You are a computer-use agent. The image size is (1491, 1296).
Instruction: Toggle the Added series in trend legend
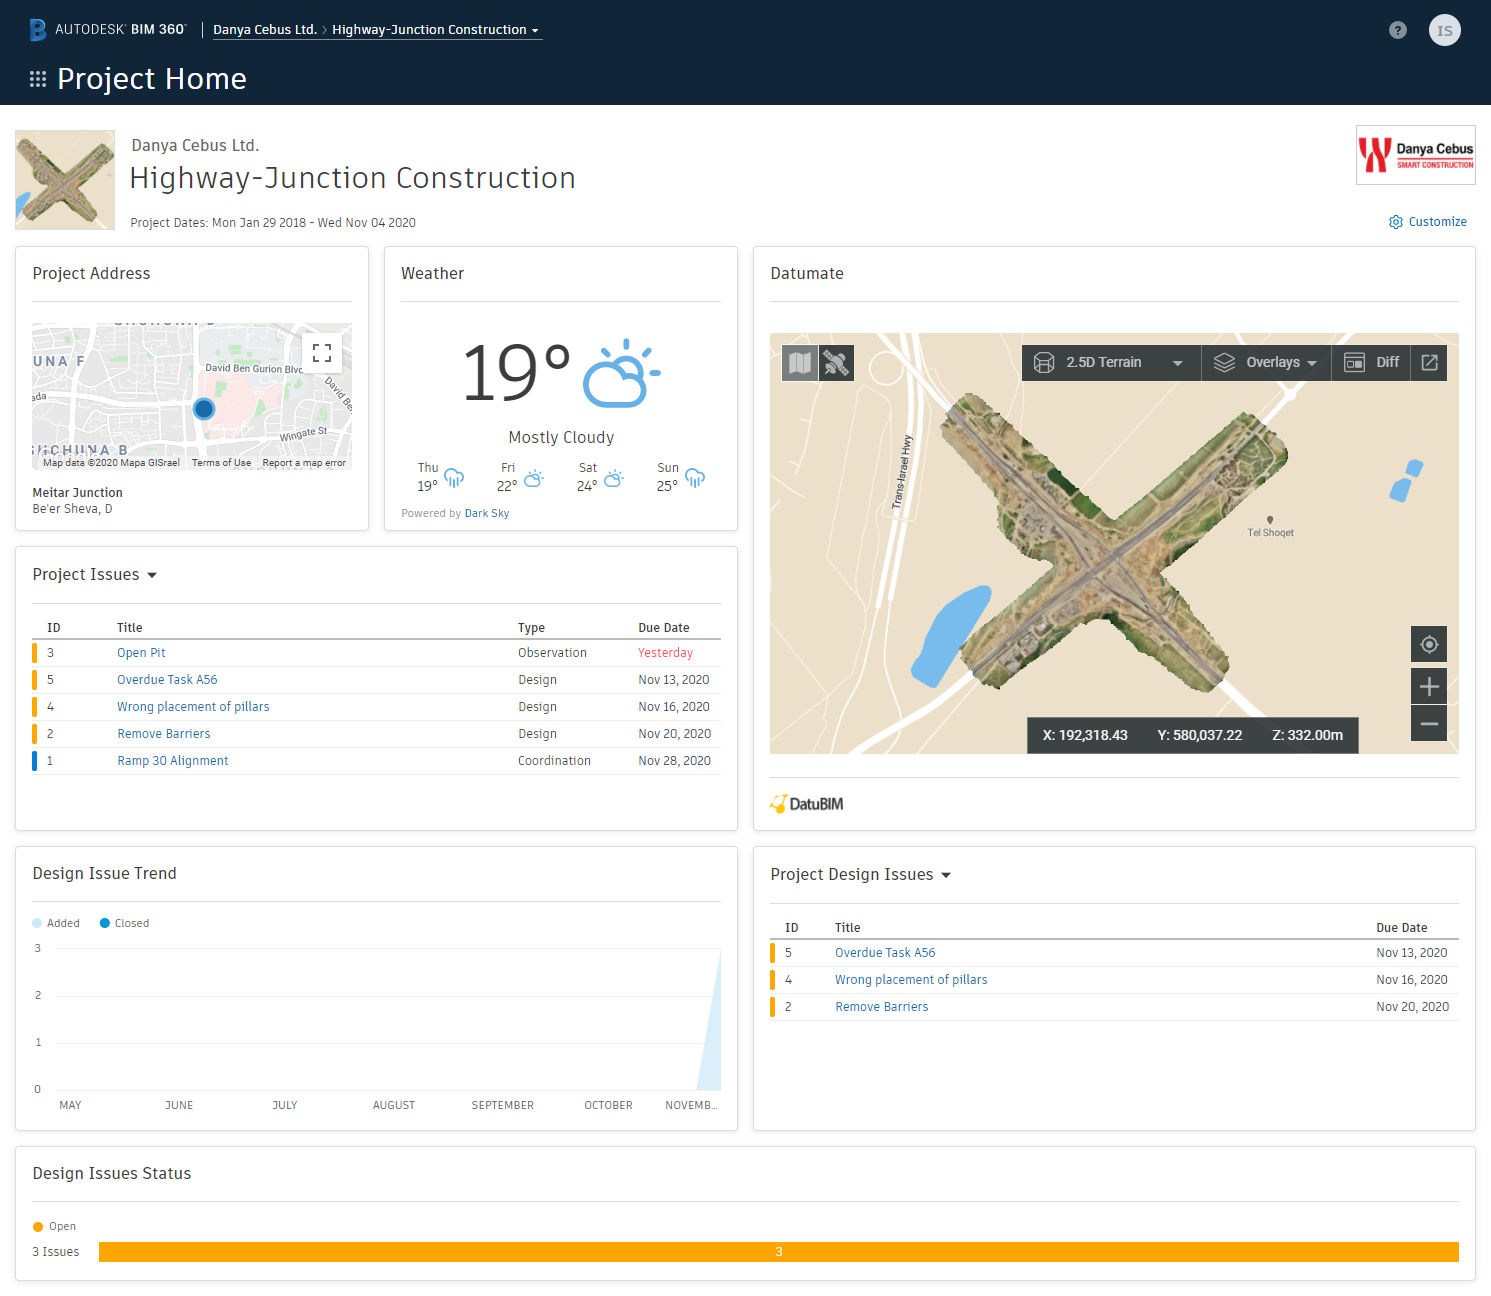56,923
